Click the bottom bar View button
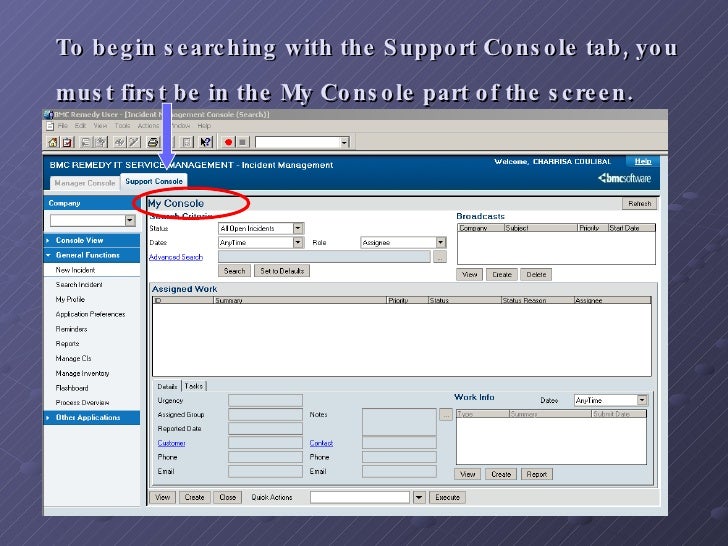 point(162,497)
